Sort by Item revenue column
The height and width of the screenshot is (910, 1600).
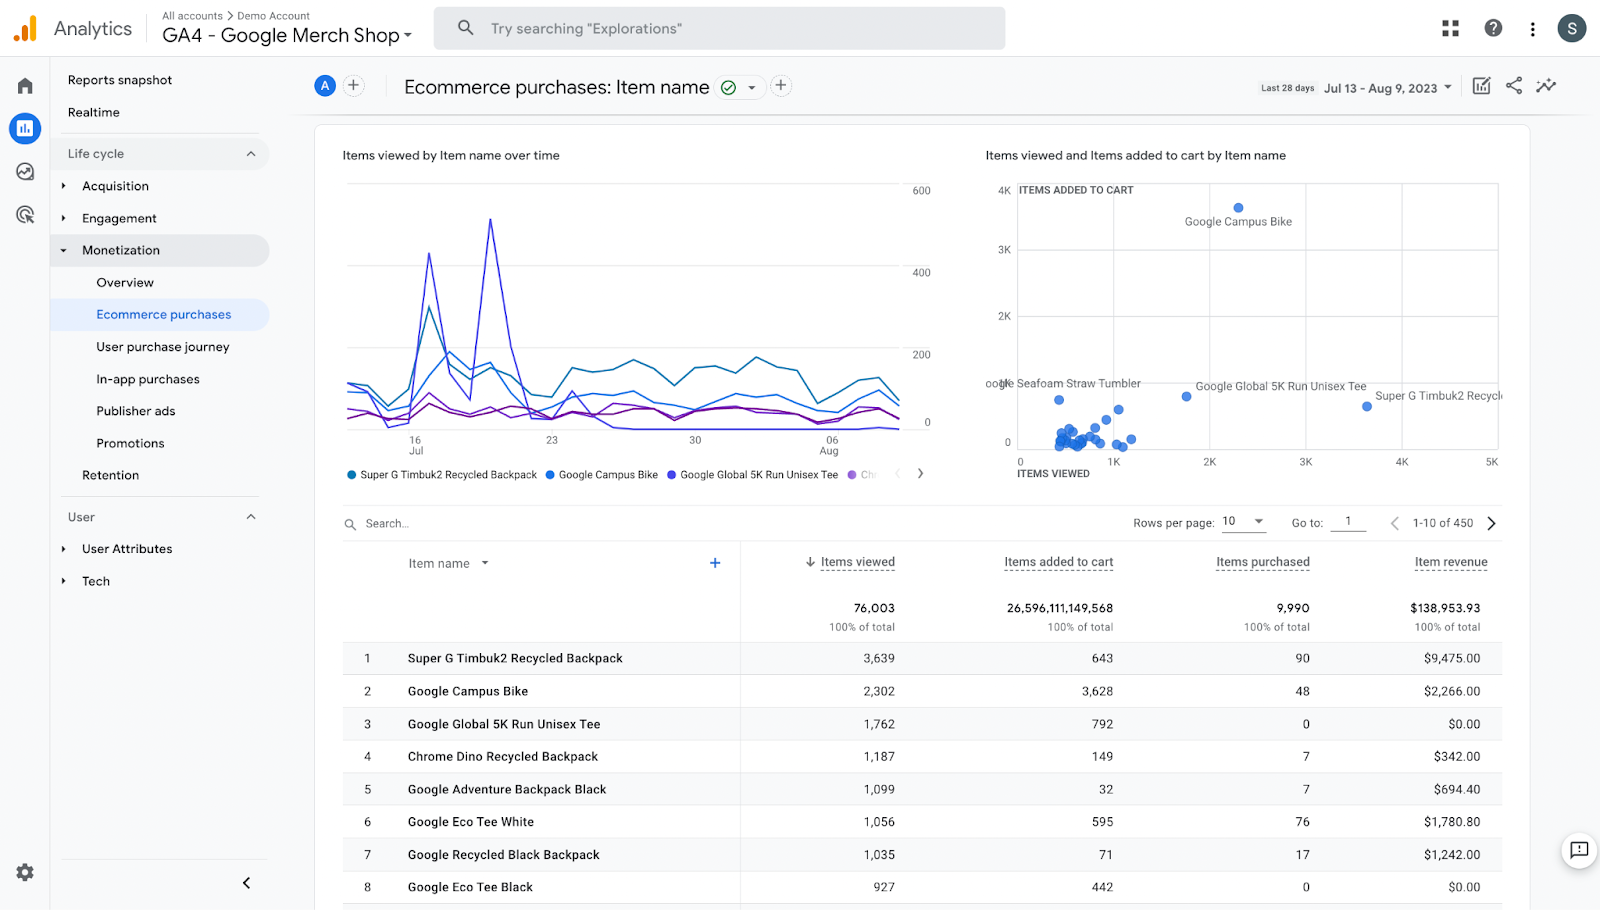click(x=1451, y=562)
